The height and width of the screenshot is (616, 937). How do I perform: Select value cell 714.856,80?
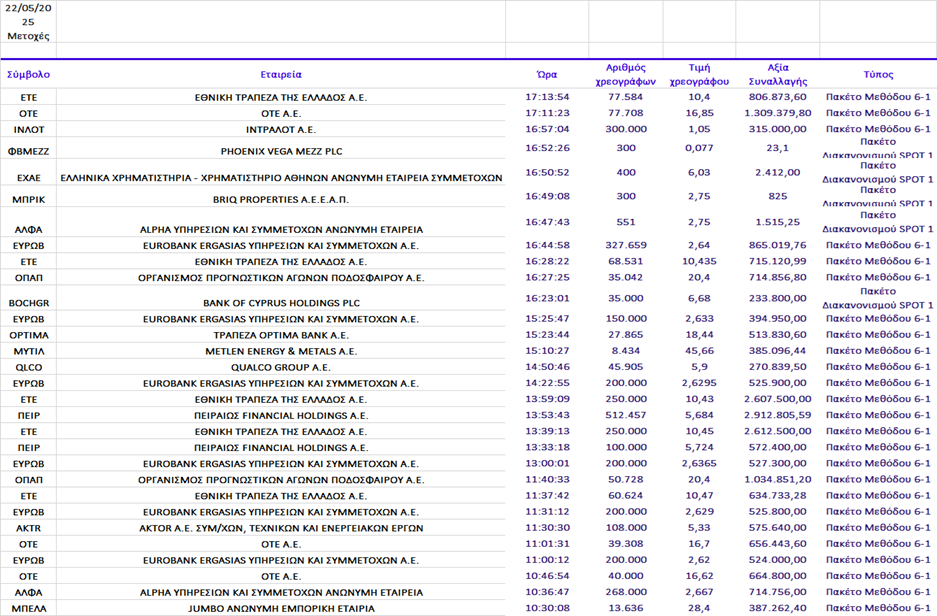tap(777, 277)
